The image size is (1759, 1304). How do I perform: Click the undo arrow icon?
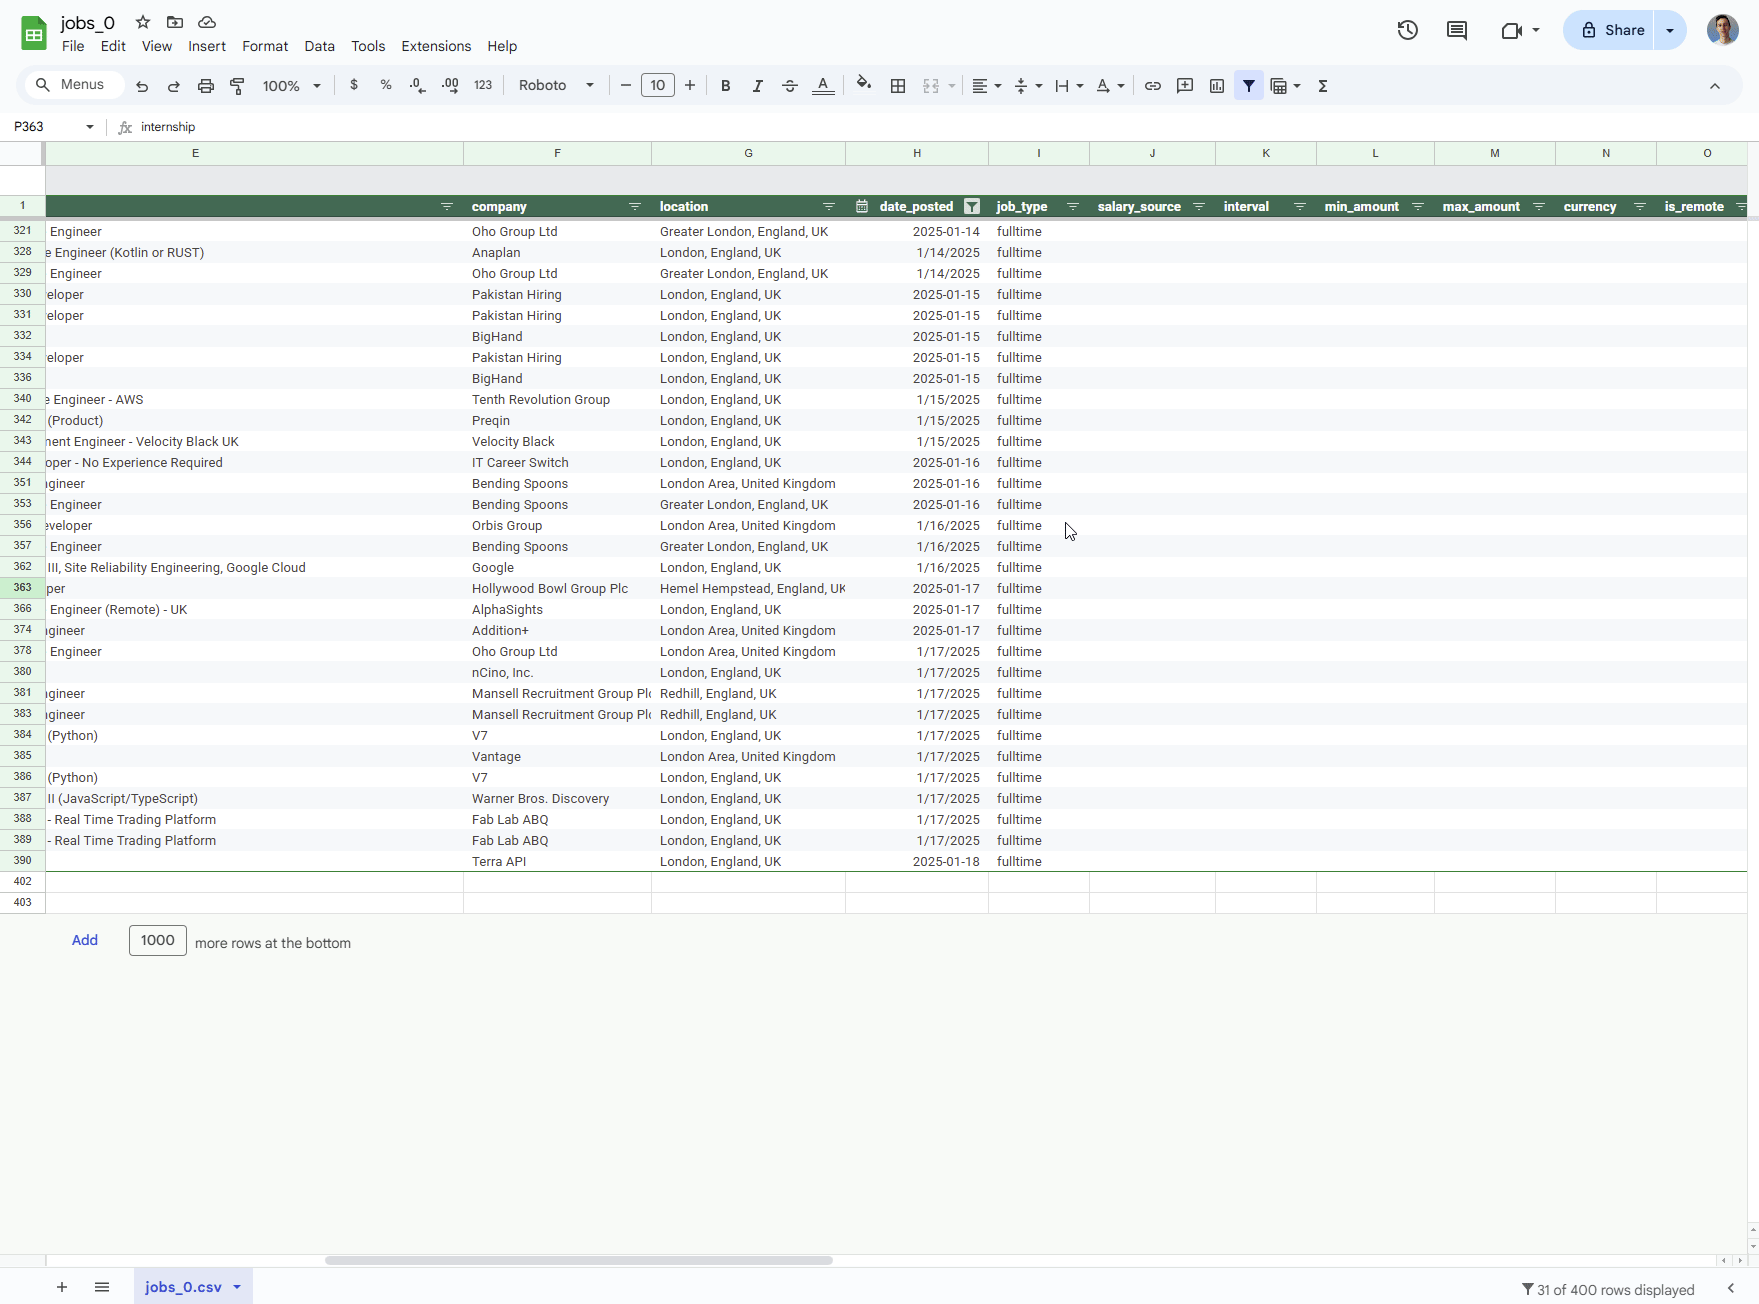[x=142, y=86]
